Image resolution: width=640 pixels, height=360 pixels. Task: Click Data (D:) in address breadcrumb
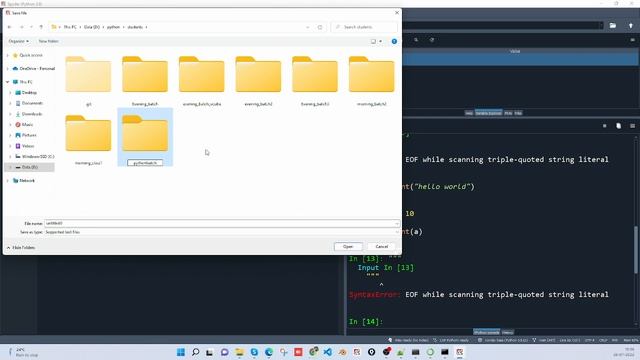pos(92,27)
